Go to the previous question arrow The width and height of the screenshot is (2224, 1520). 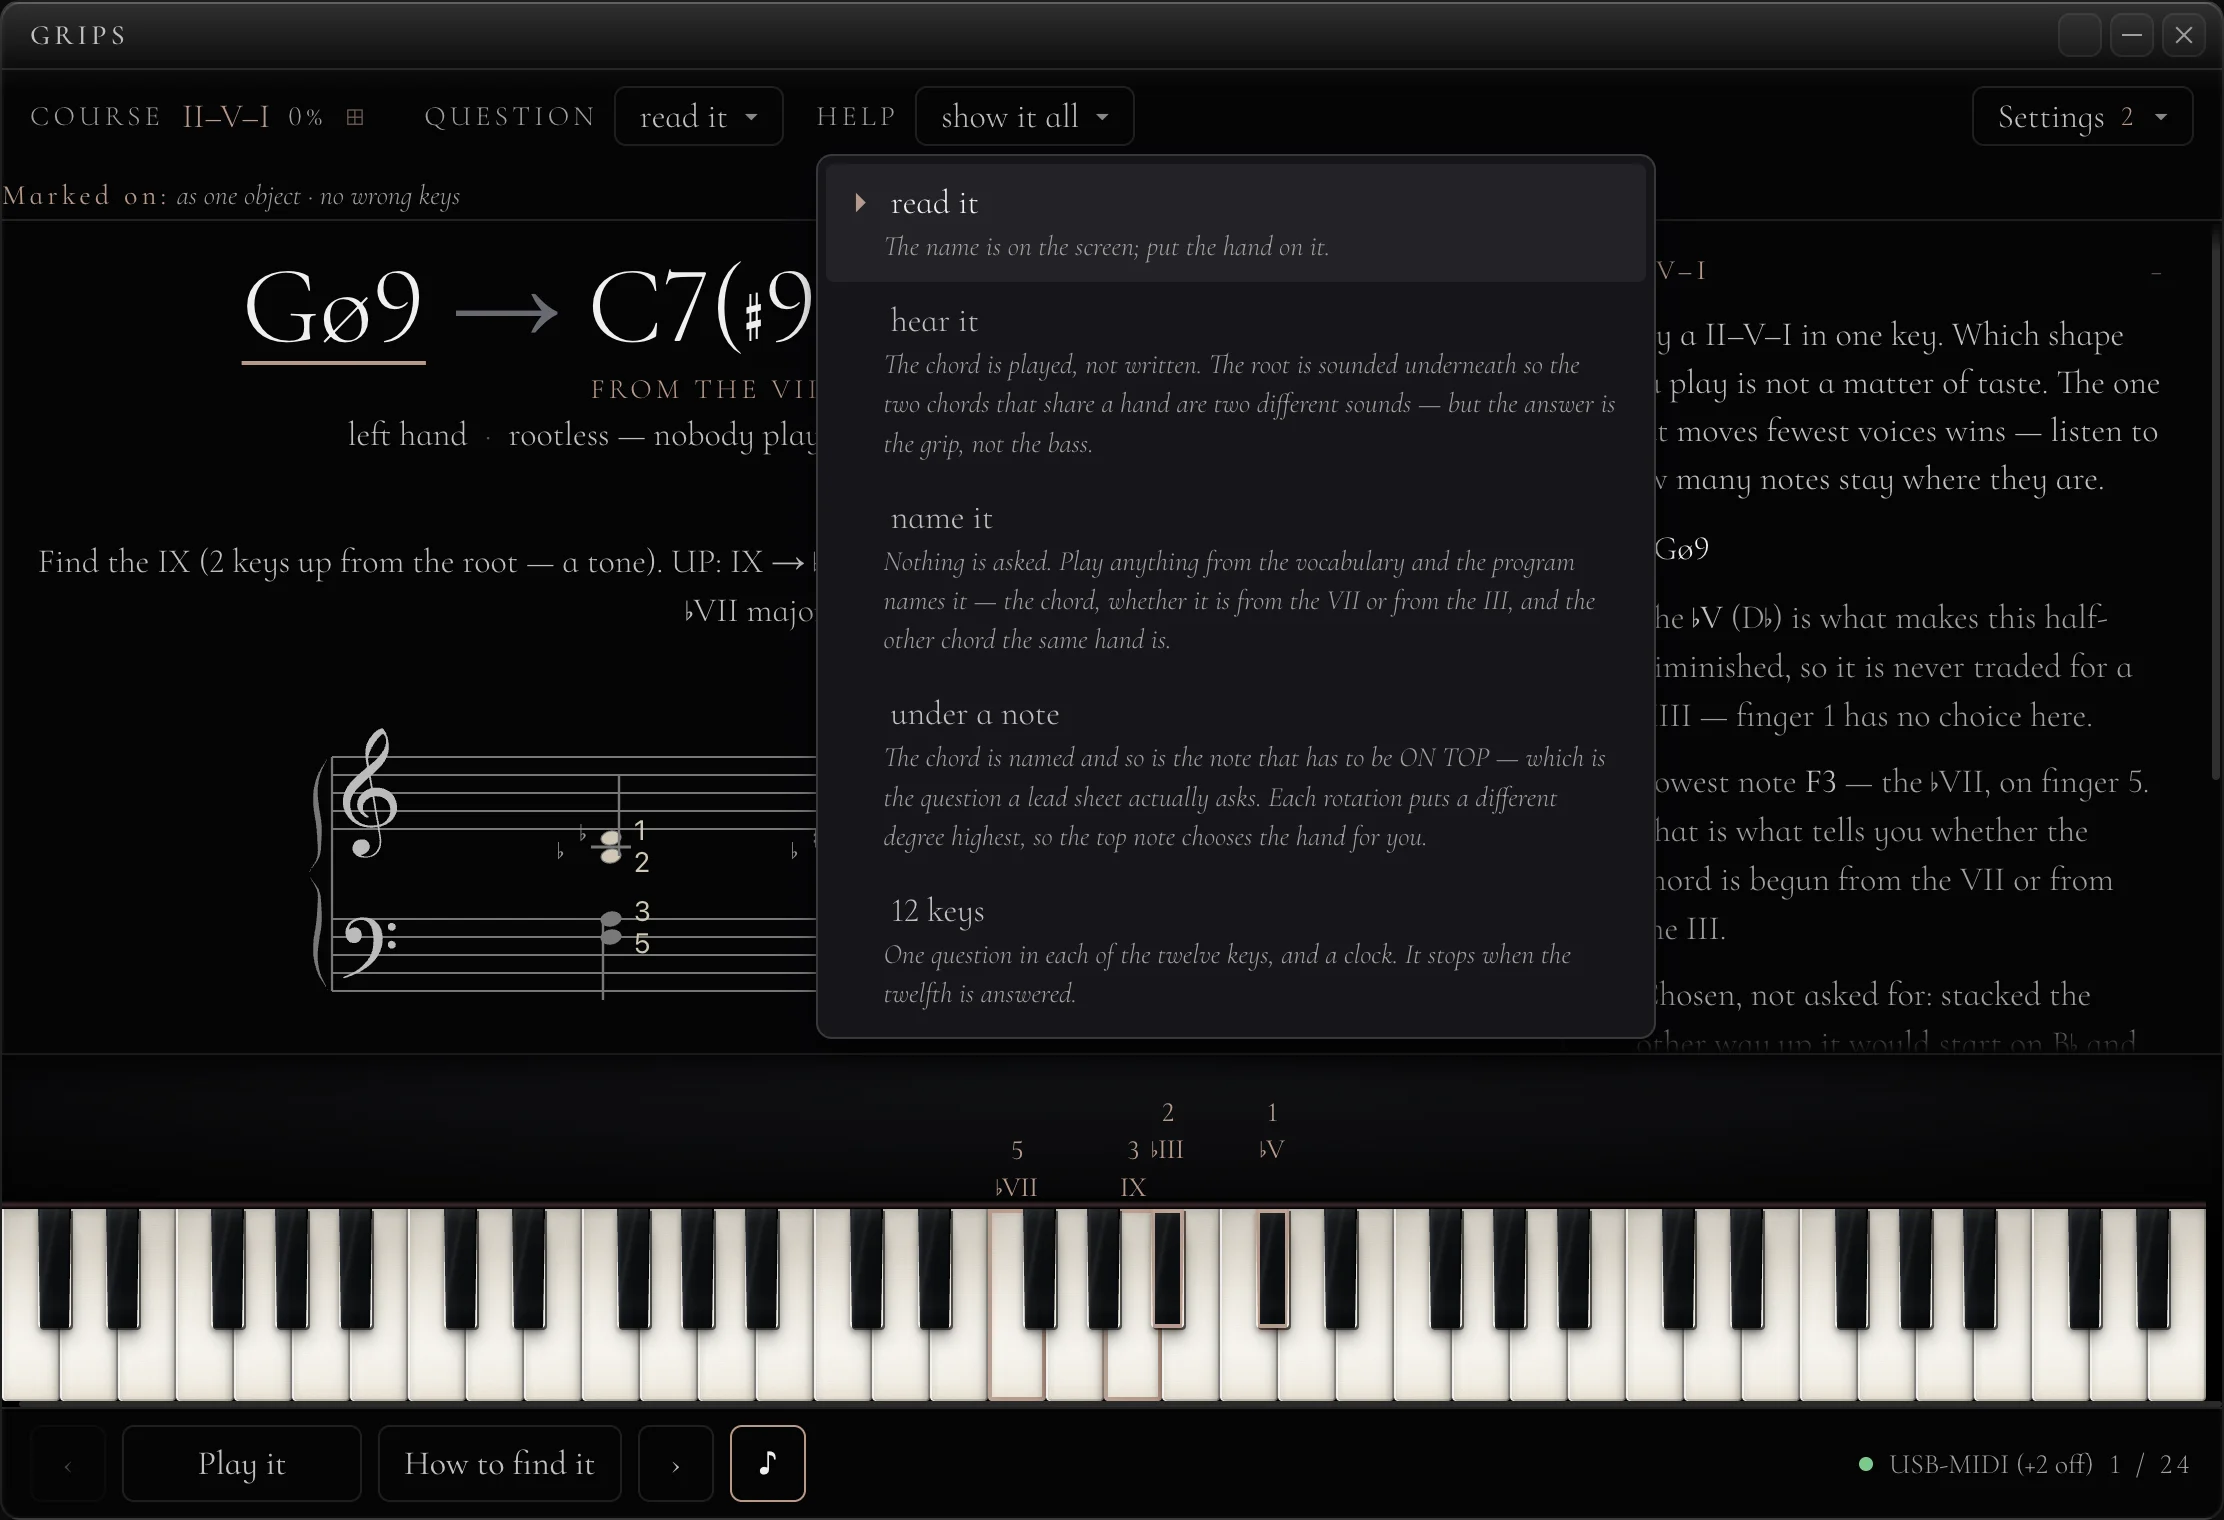[68, 1463]
